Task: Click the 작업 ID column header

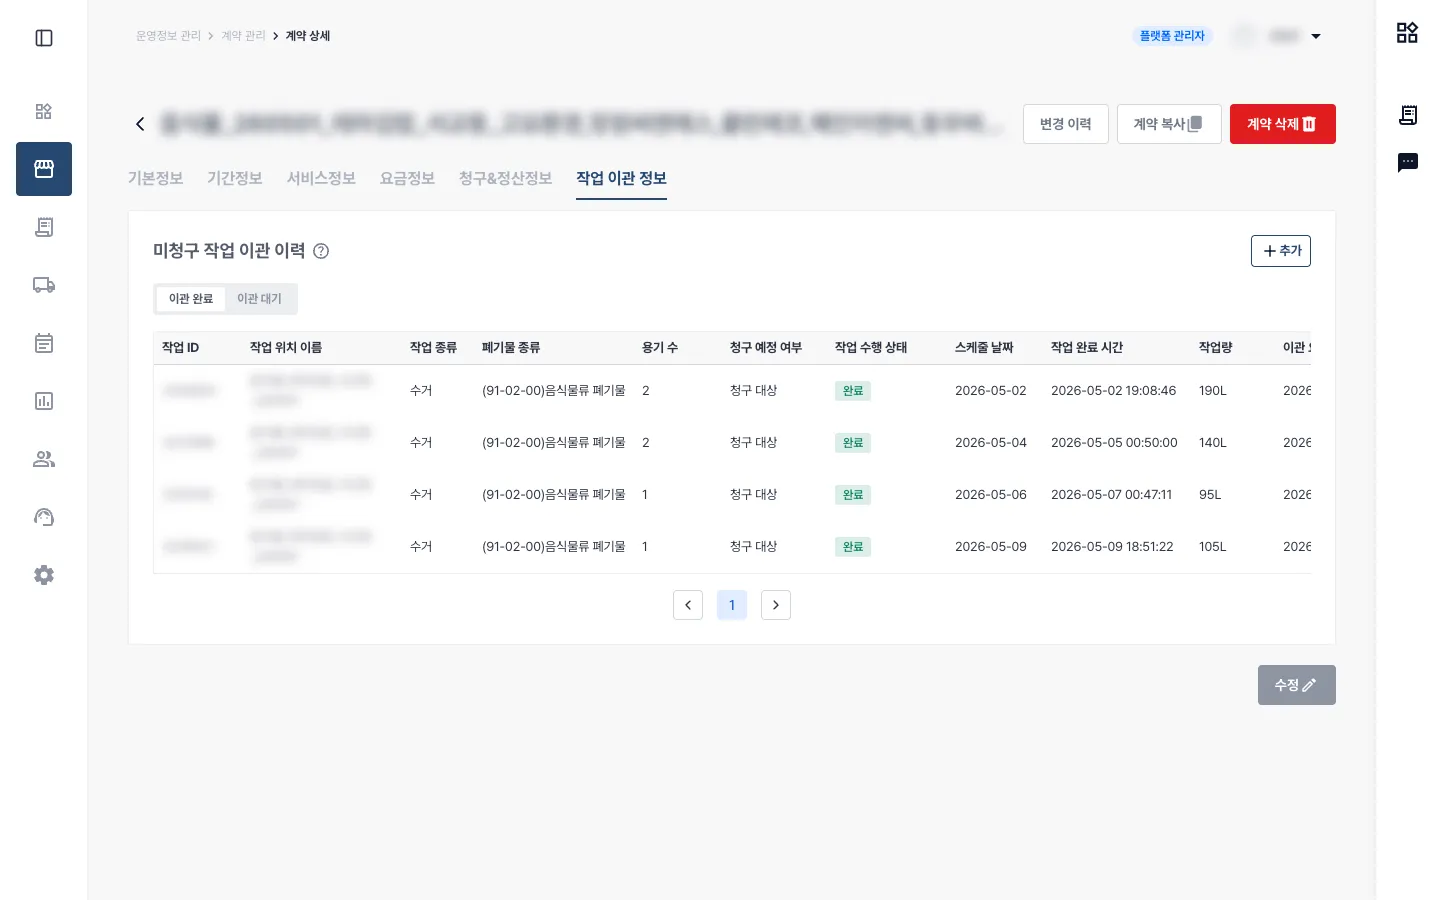Action: pos(181,348)
